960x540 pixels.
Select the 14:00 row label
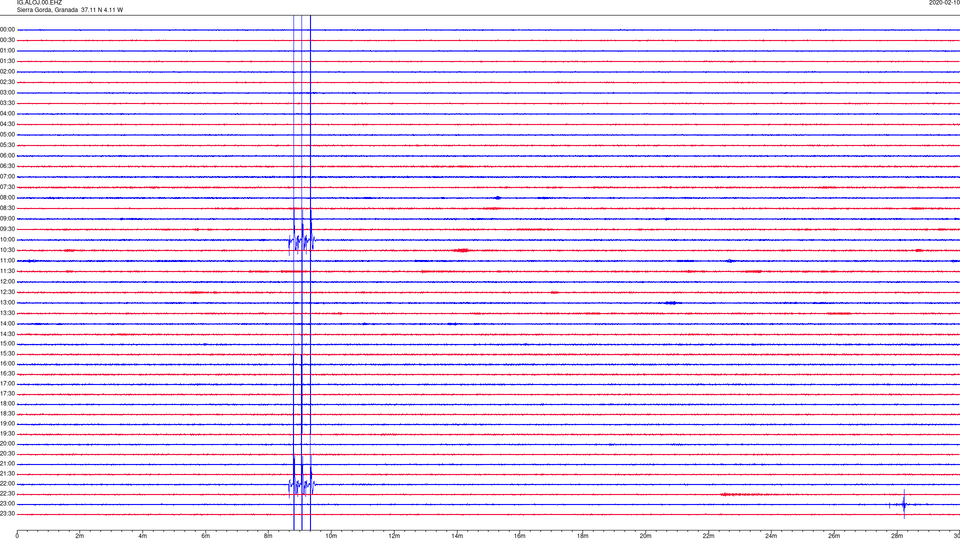pos(7,323)
